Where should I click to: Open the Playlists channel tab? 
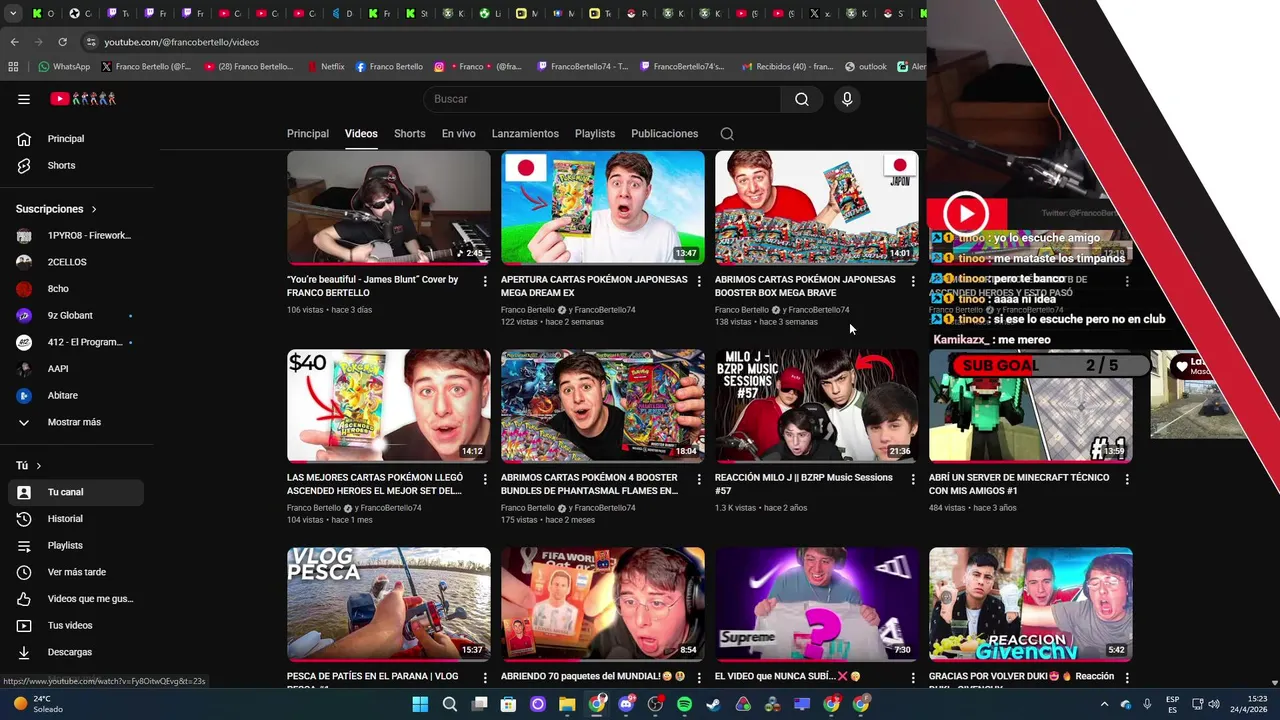point(595,134)
